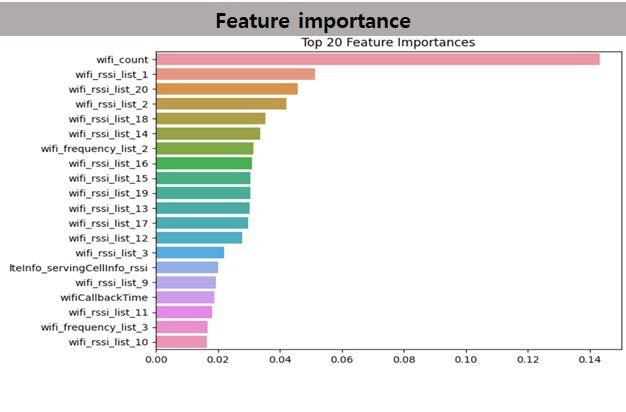The image size is (626, 412).
Task: Click the wifi_rssi_list_12 bar
Action: click(199, 238)
